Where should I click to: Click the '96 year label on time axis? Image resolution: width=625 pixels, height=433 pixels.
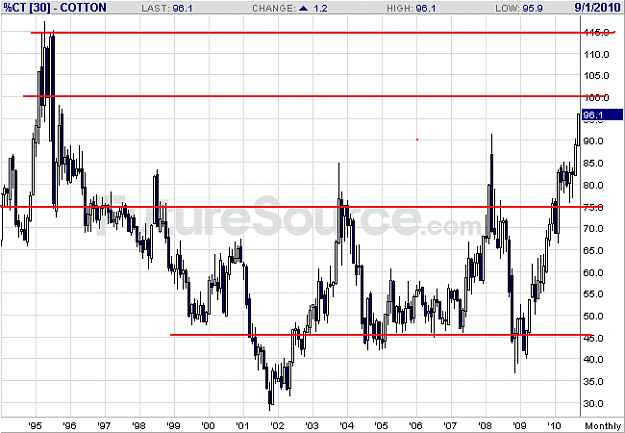(x=69, y=425)
